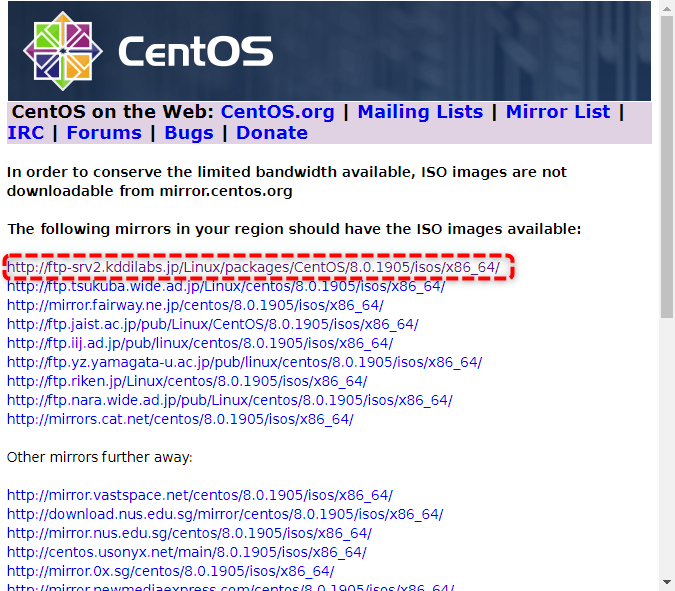Open the Donate link

point(272,133)
